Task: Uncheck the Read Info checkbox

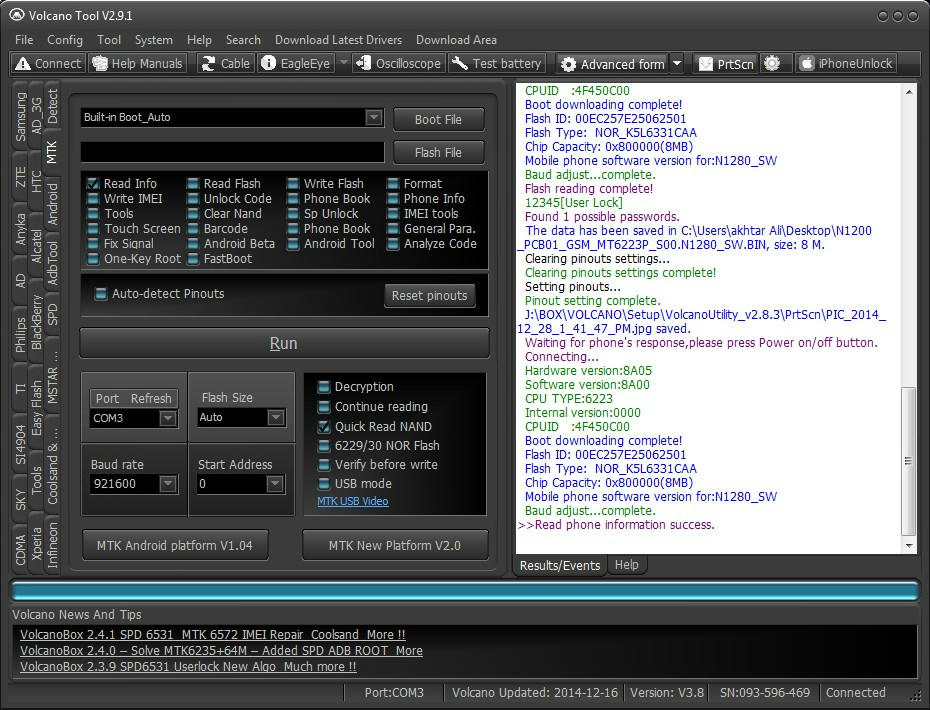Action: click(x=93, y=183)
